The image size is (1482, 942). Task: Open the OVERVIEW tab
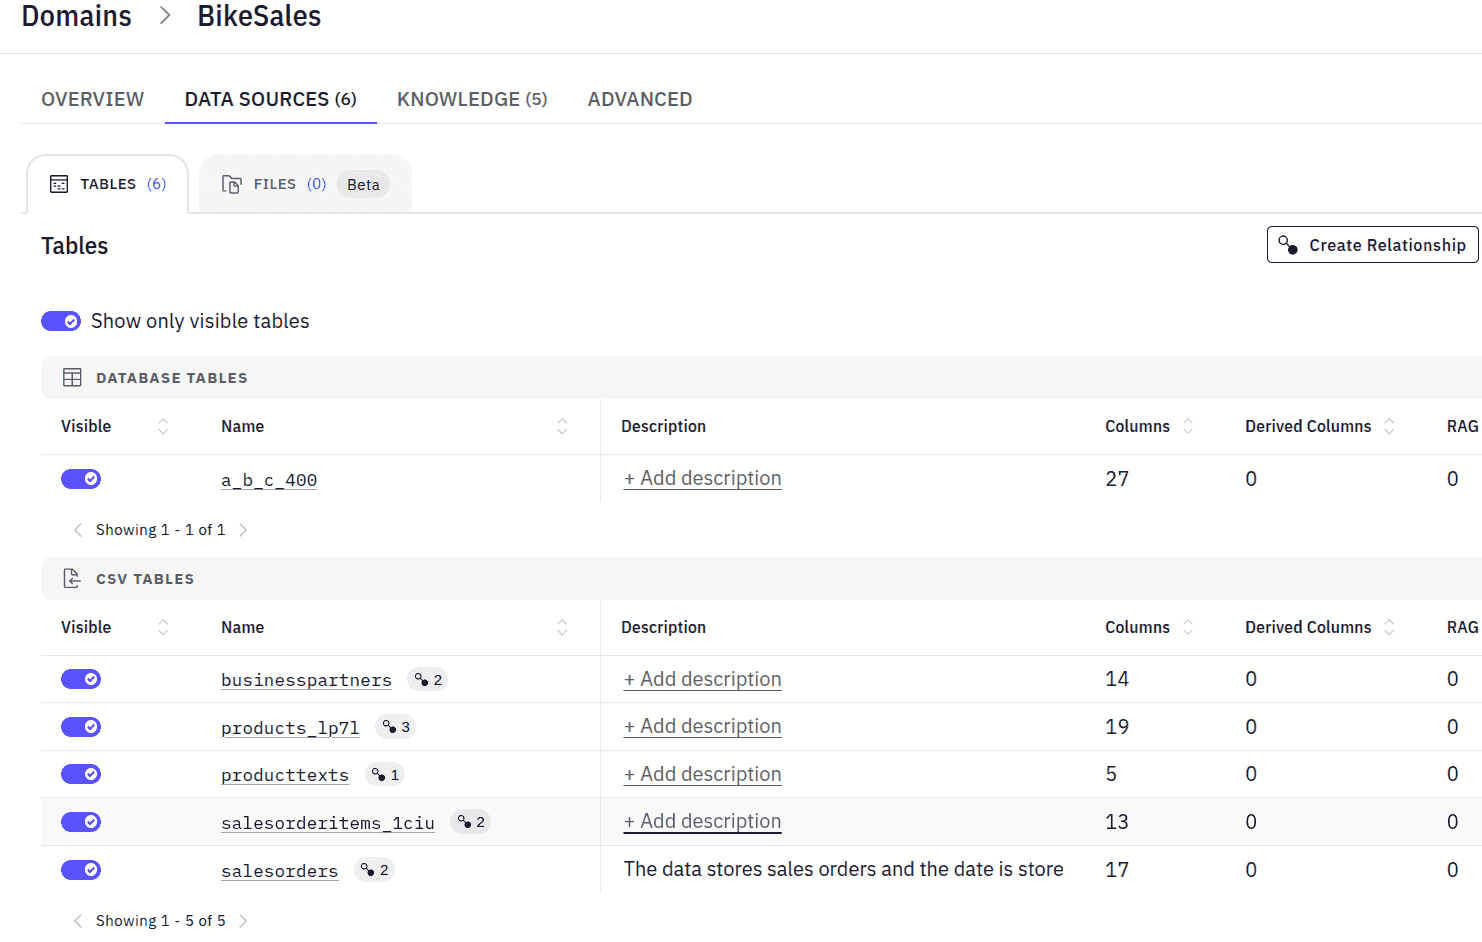92,99
